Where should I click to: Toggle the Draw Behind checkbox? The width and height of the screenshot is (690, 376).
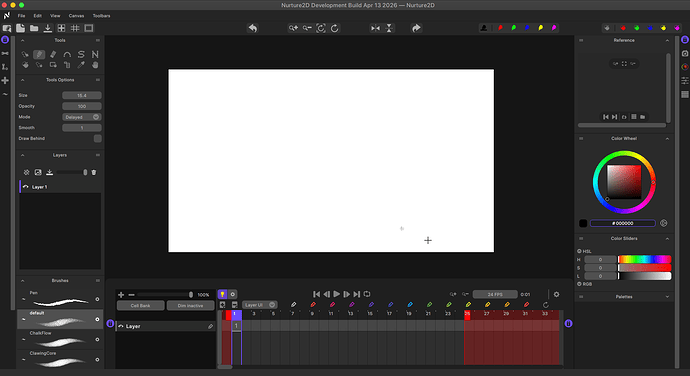click(x=98, y=138)
